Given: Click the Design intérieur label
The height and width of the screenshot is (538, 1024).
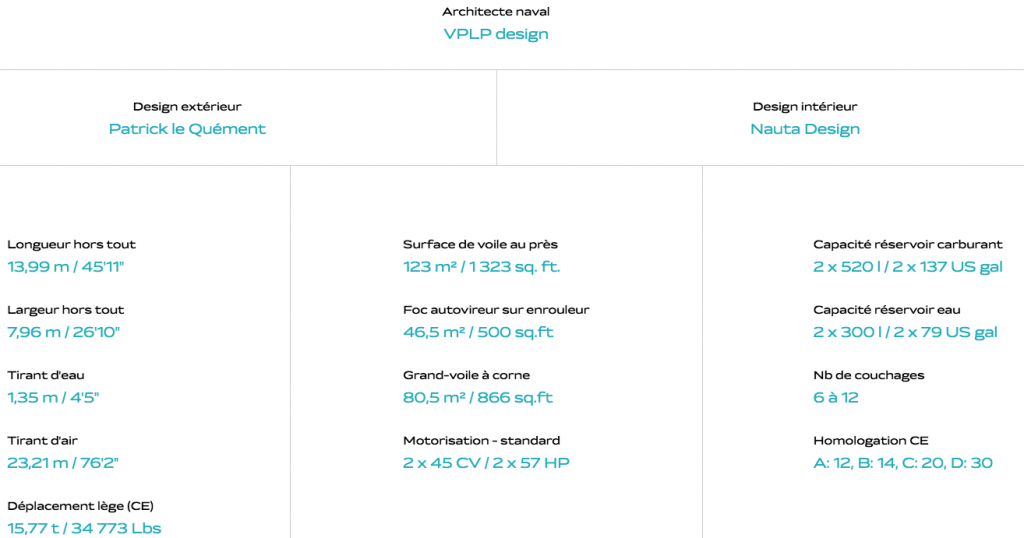Looking at the screenshot, I should (x=805, y=107).
